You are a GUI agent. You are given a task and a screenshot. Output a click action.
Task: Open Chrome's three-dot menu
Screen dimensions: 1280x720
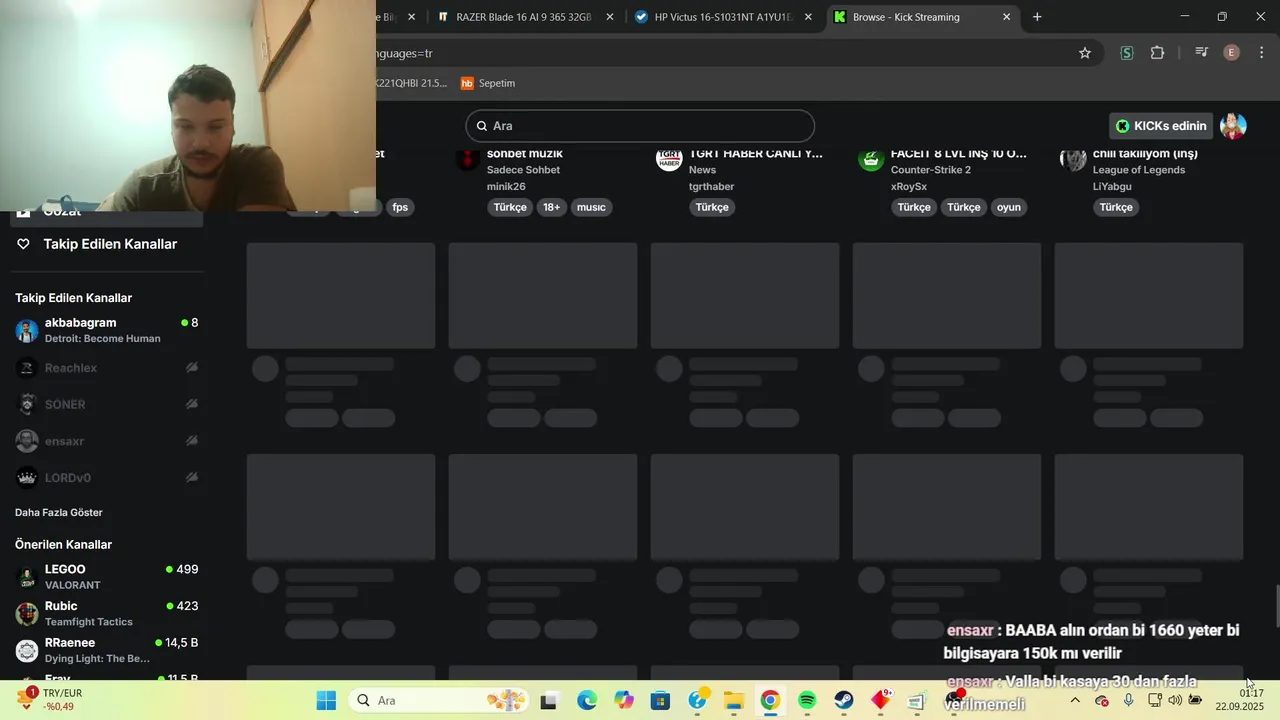(x=1262, y=53)
